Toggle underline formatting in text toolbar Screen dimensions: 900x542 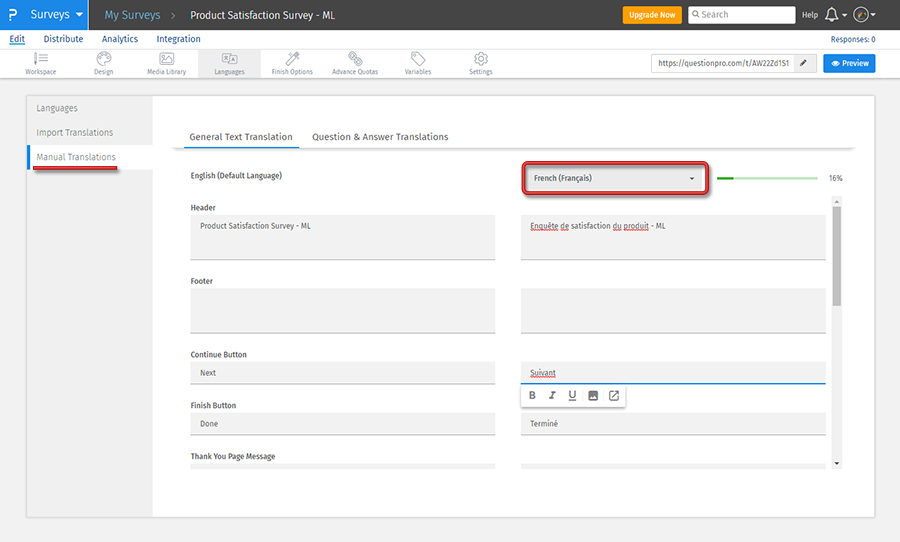pyautogui.click(x=572, y=396)
